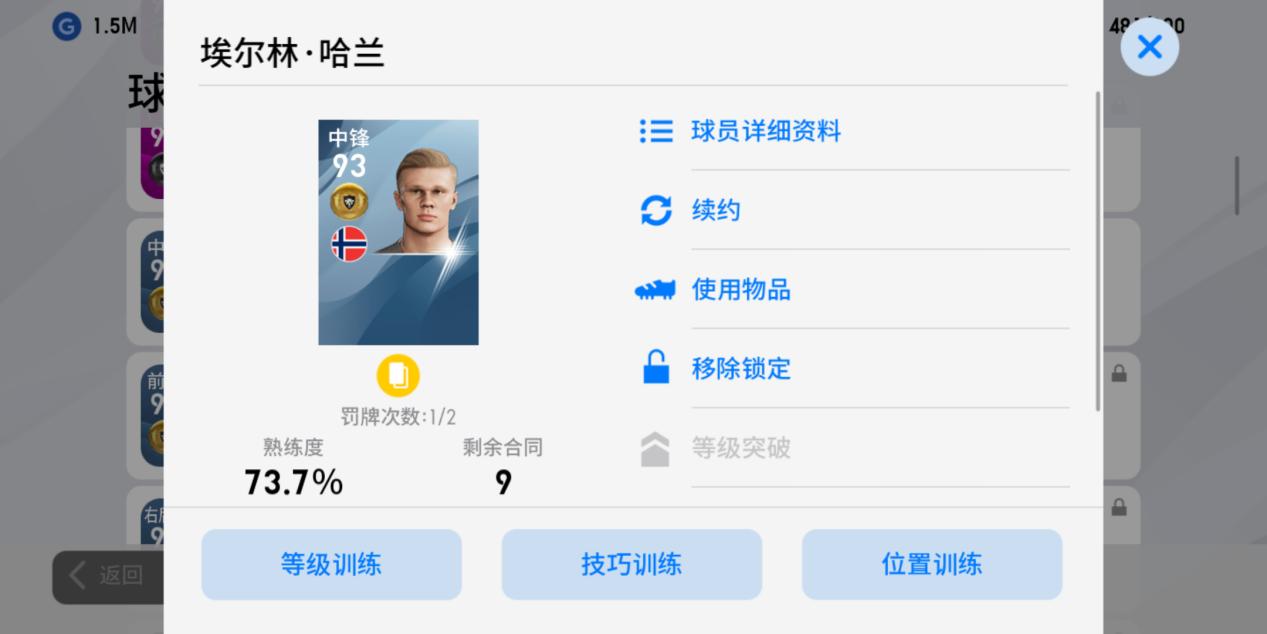
Task: Open 位置训练 position training
Action: pyautogui.click(x=931, y=564)
